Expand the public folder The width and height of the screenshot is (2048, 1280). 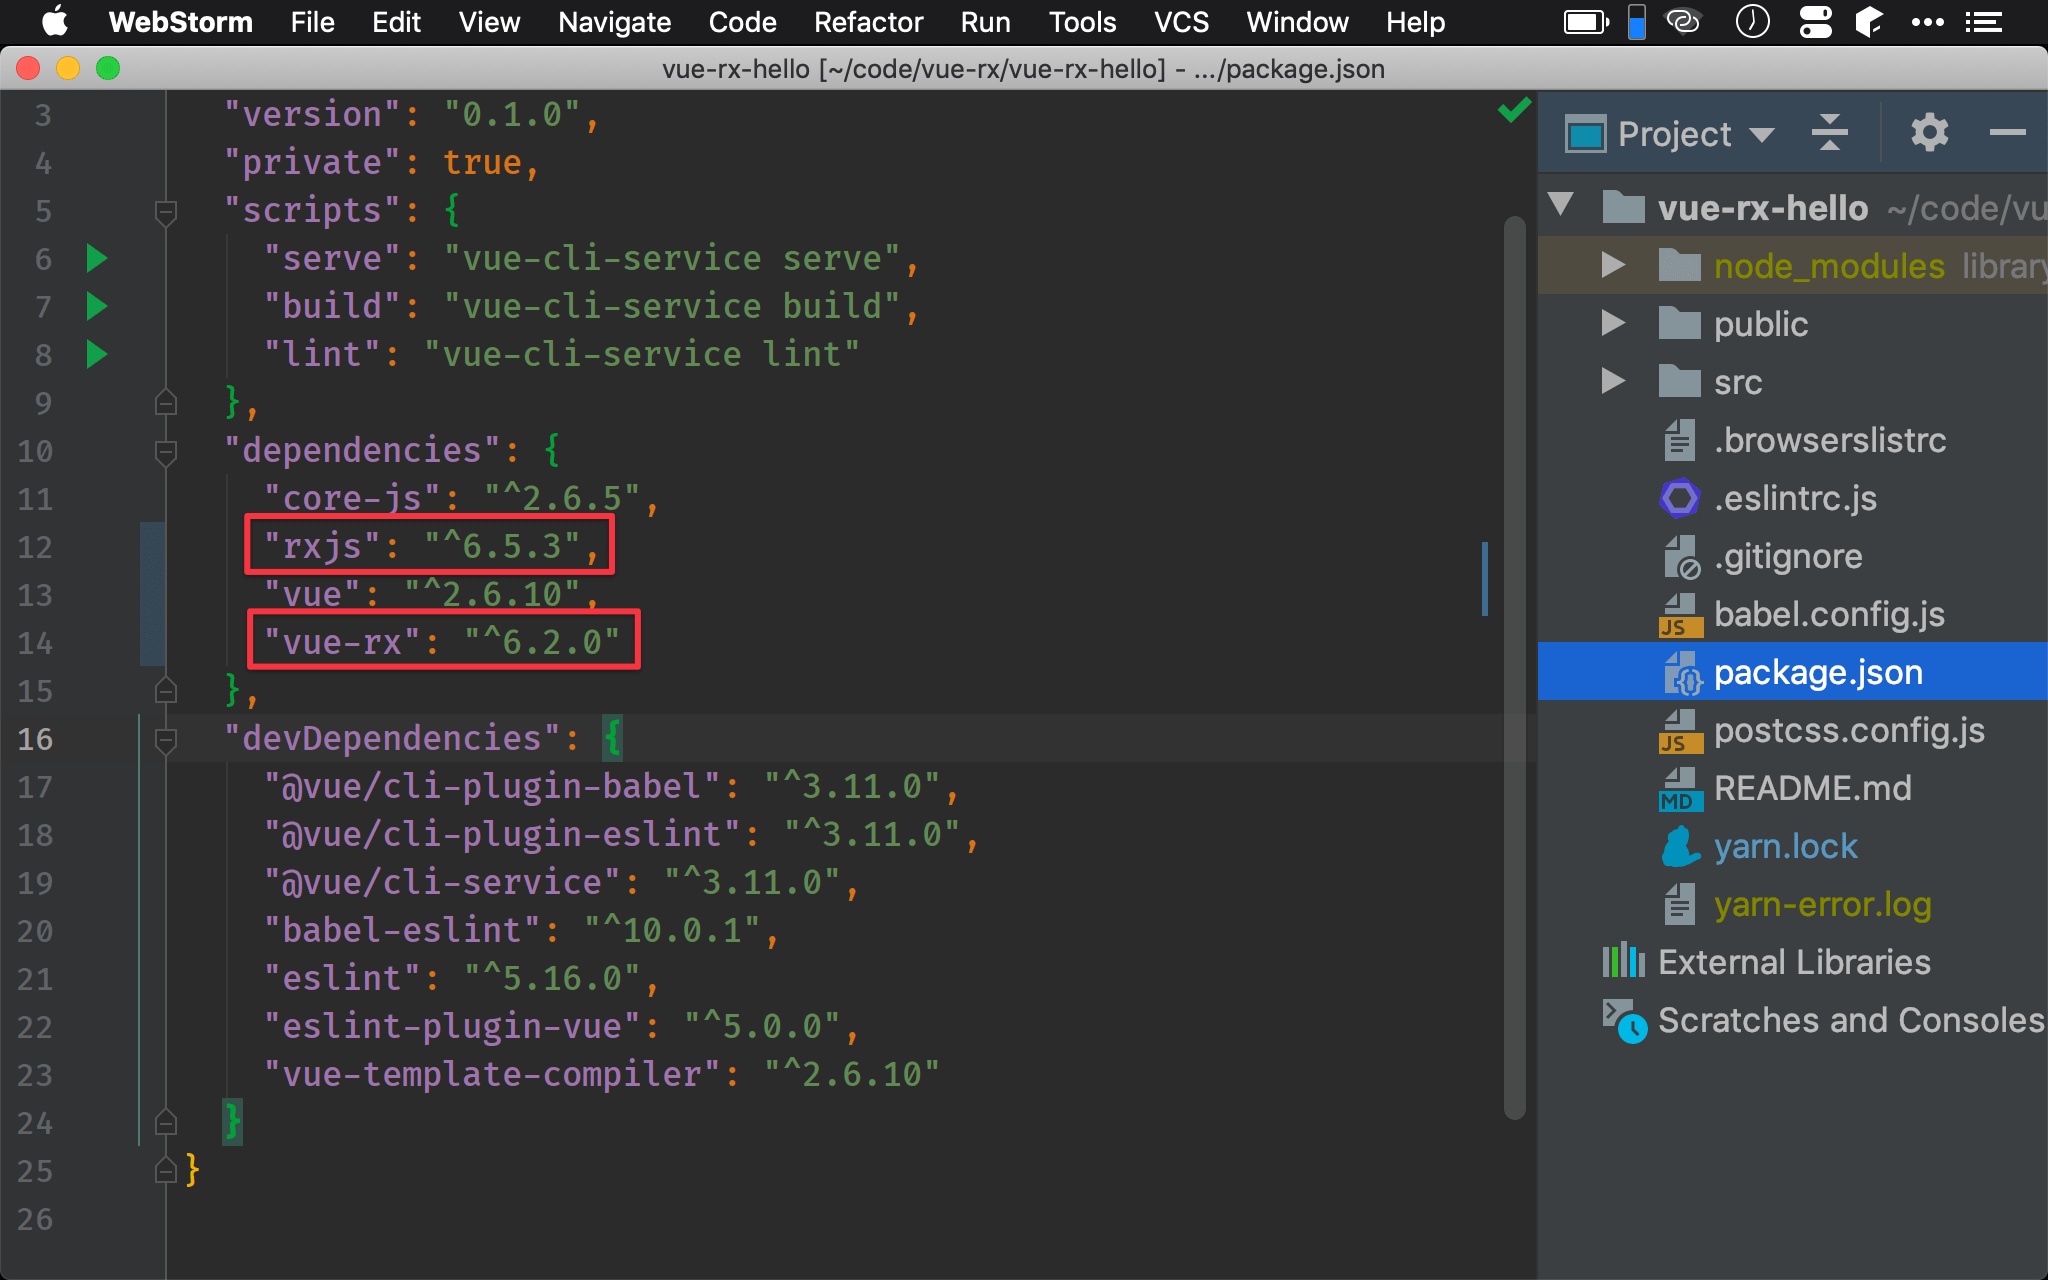(x=1612, y=323)
